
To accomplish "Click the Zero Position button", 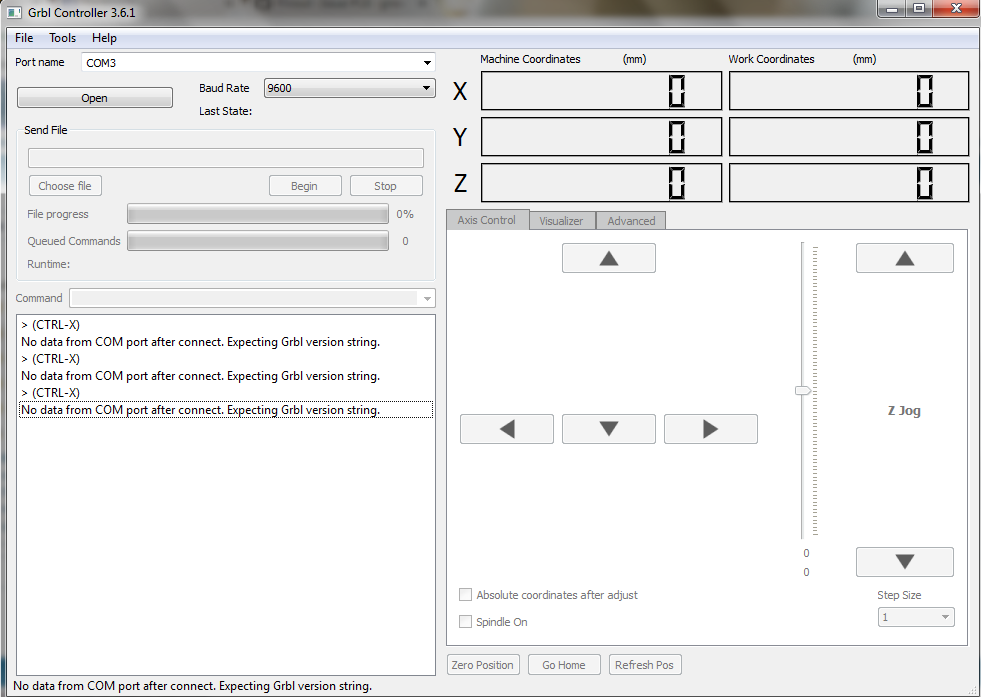I will (x=482, y=665).
